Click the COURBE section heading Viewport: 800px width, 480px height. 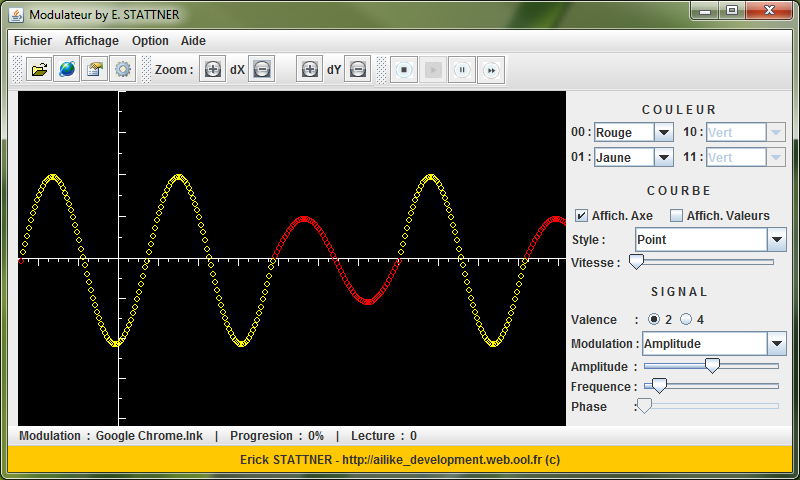click(x=679, y=191)
